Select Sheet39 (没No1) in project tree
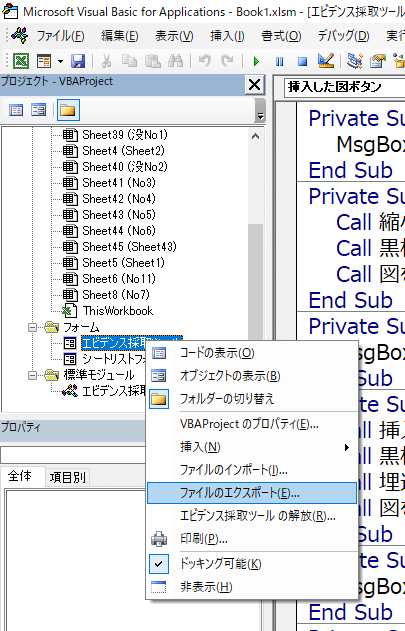The image size is (405, 631). (x=125, y=134)
